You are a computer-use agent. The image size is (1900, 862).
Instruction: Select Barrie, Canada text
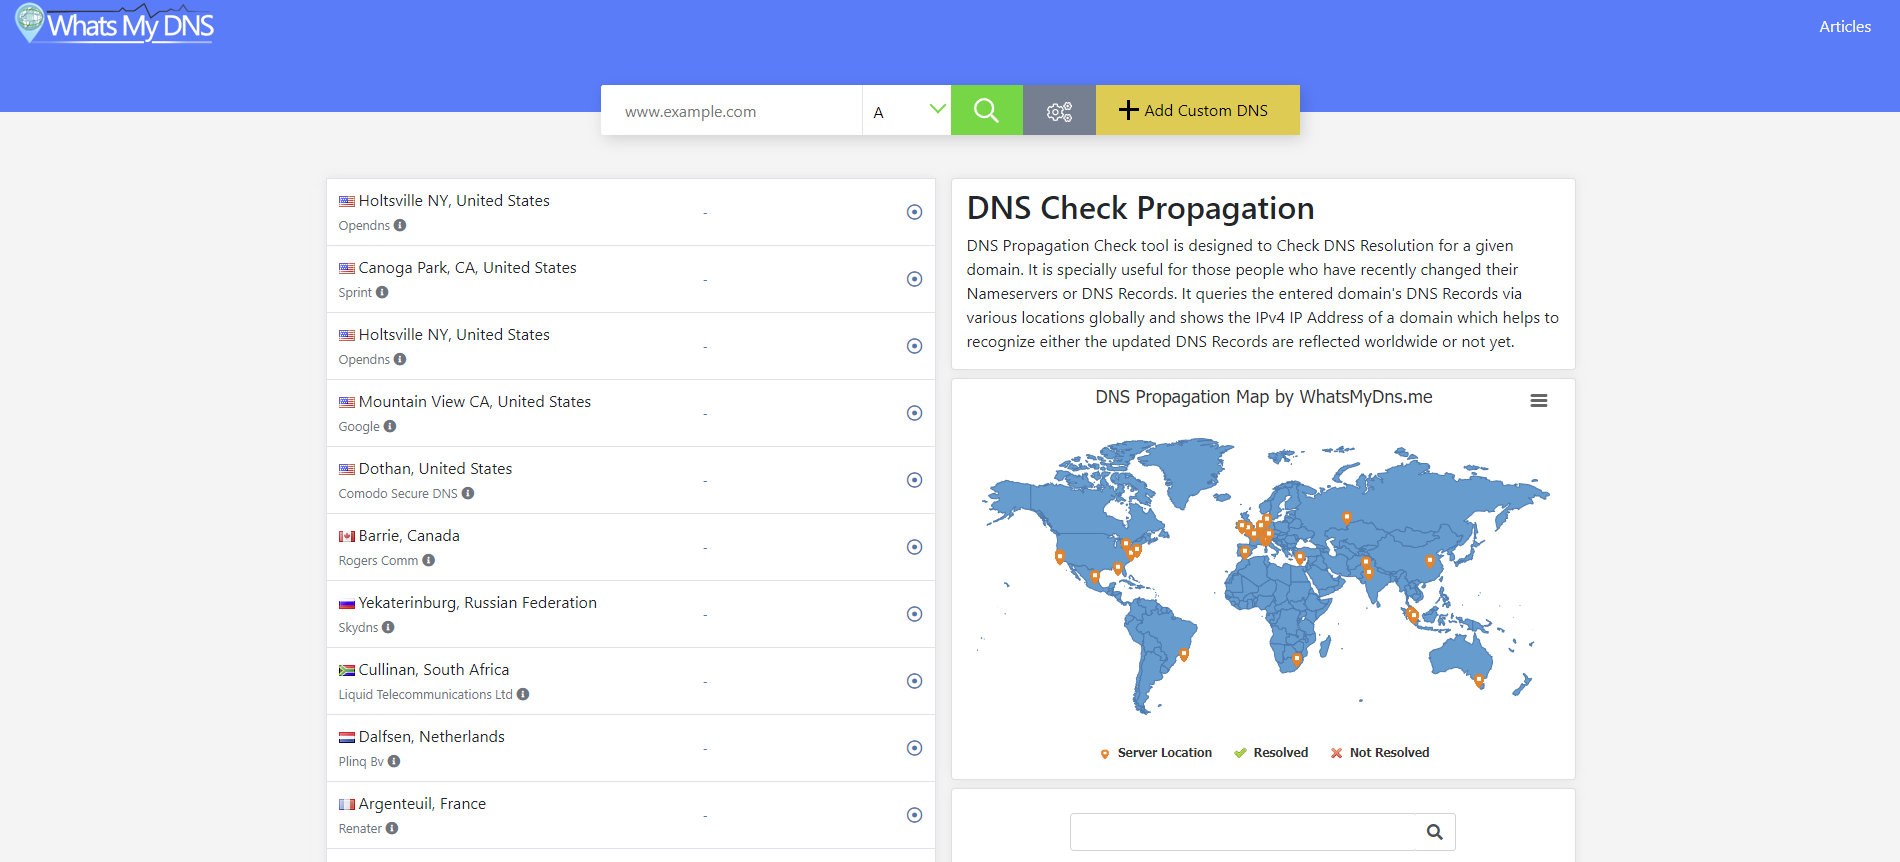coord(409,535)
